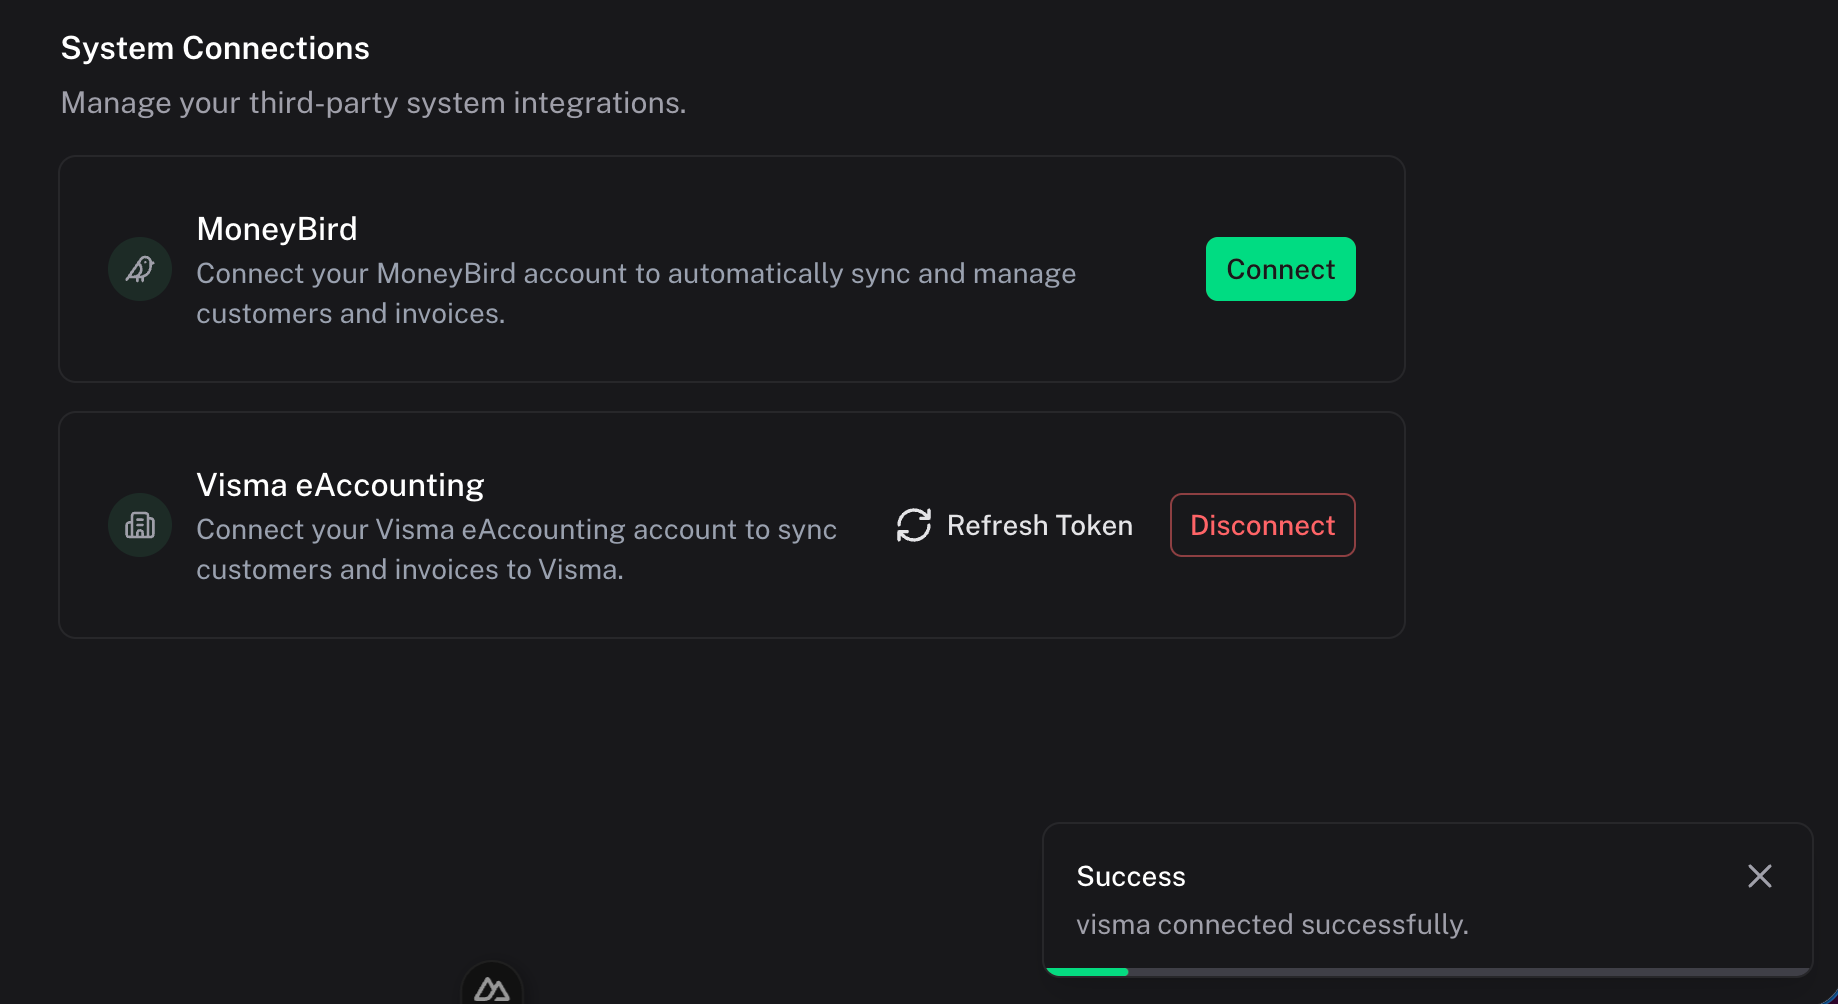Click the MoneyBird bird icon
The height and width of the screenshot is (1004, 1838).
(140, 269)
